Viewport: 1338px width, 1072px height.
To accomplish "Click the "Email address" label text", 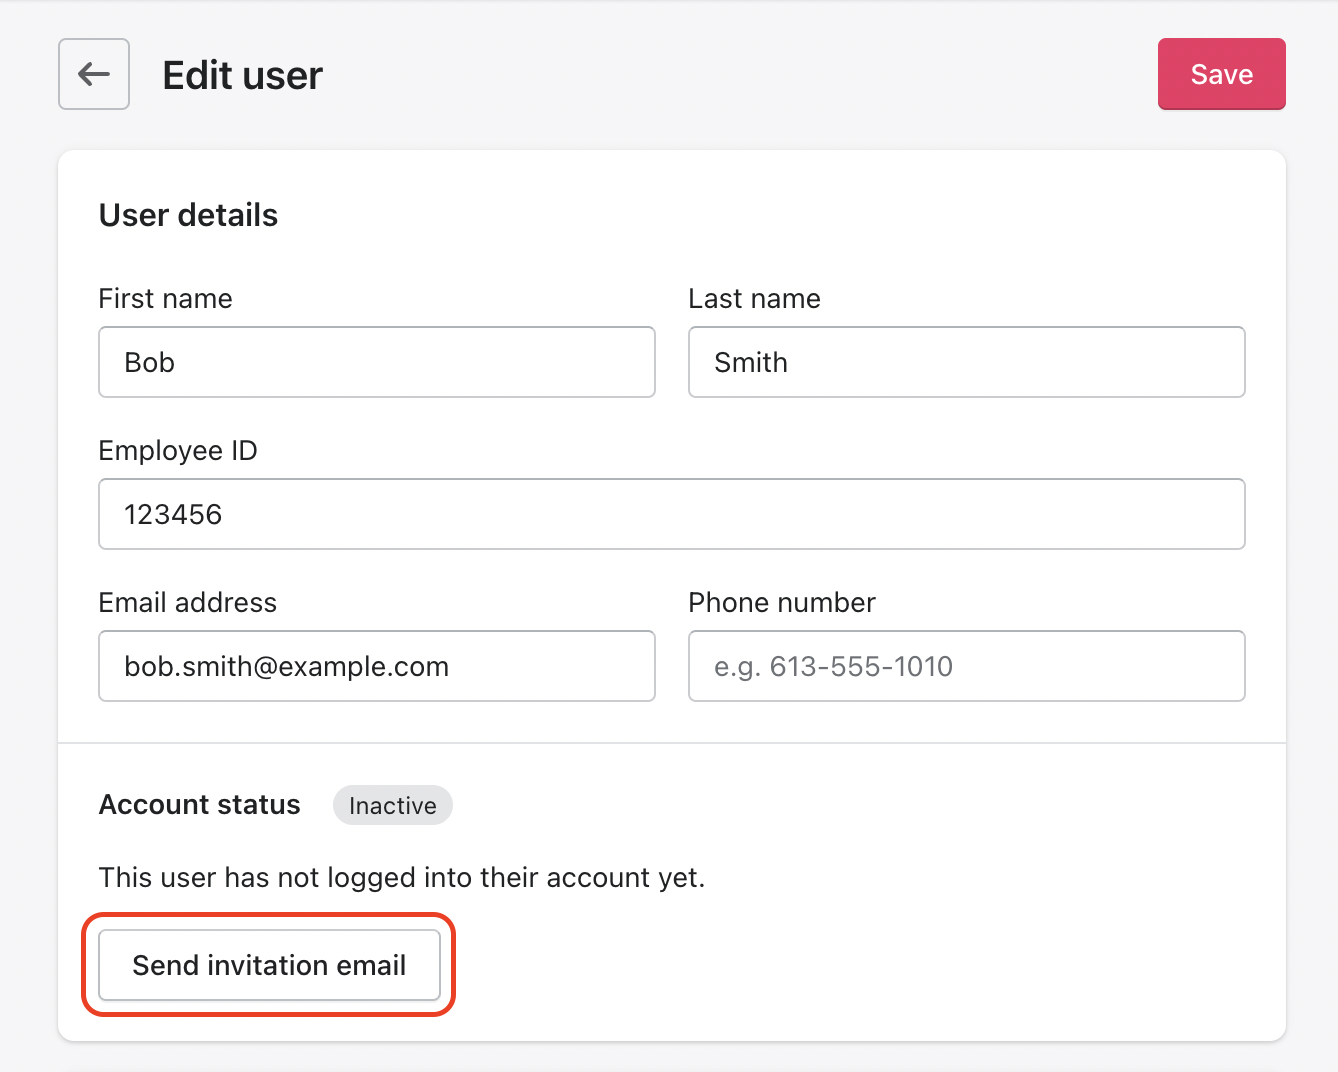I will 187,603.
